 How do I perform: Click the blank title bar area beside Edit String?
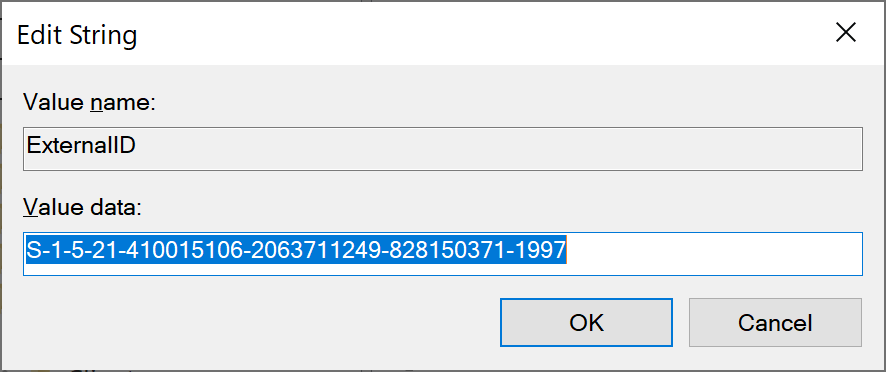click(x=480, y=33)
